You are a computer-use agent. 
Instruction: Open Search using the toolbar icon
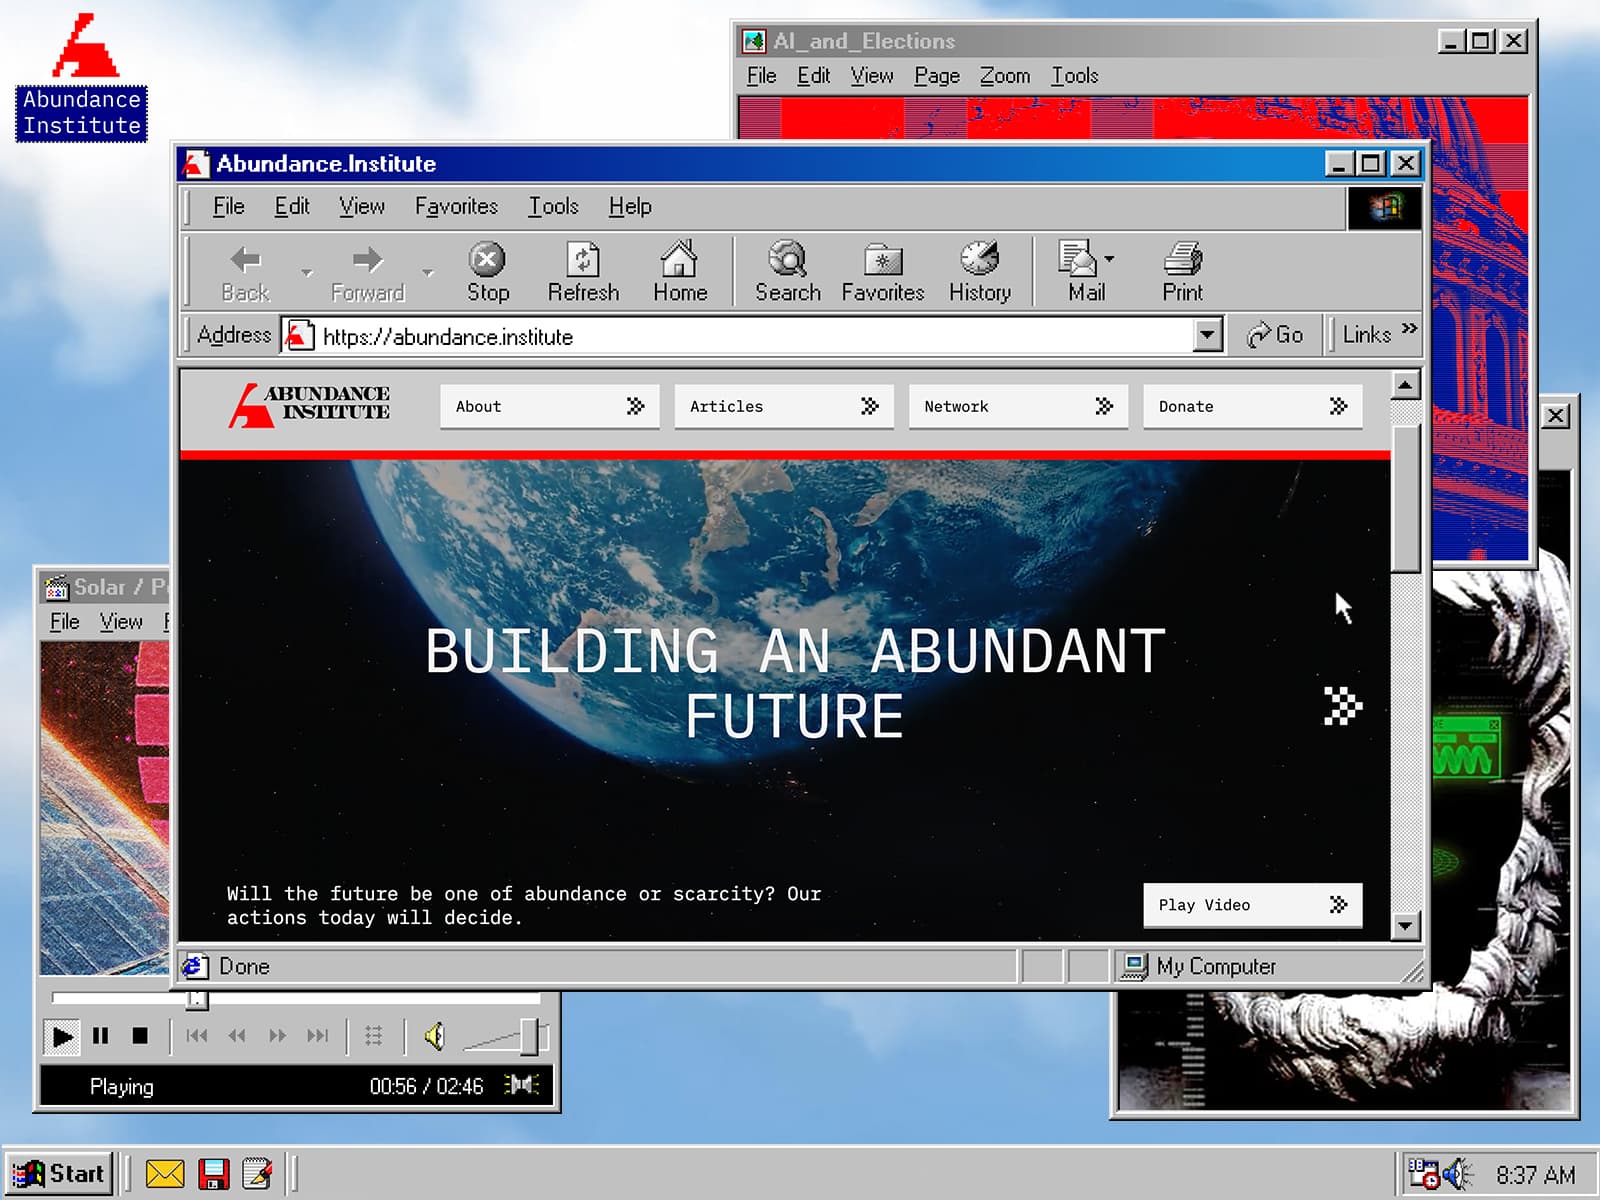(787, 263)
